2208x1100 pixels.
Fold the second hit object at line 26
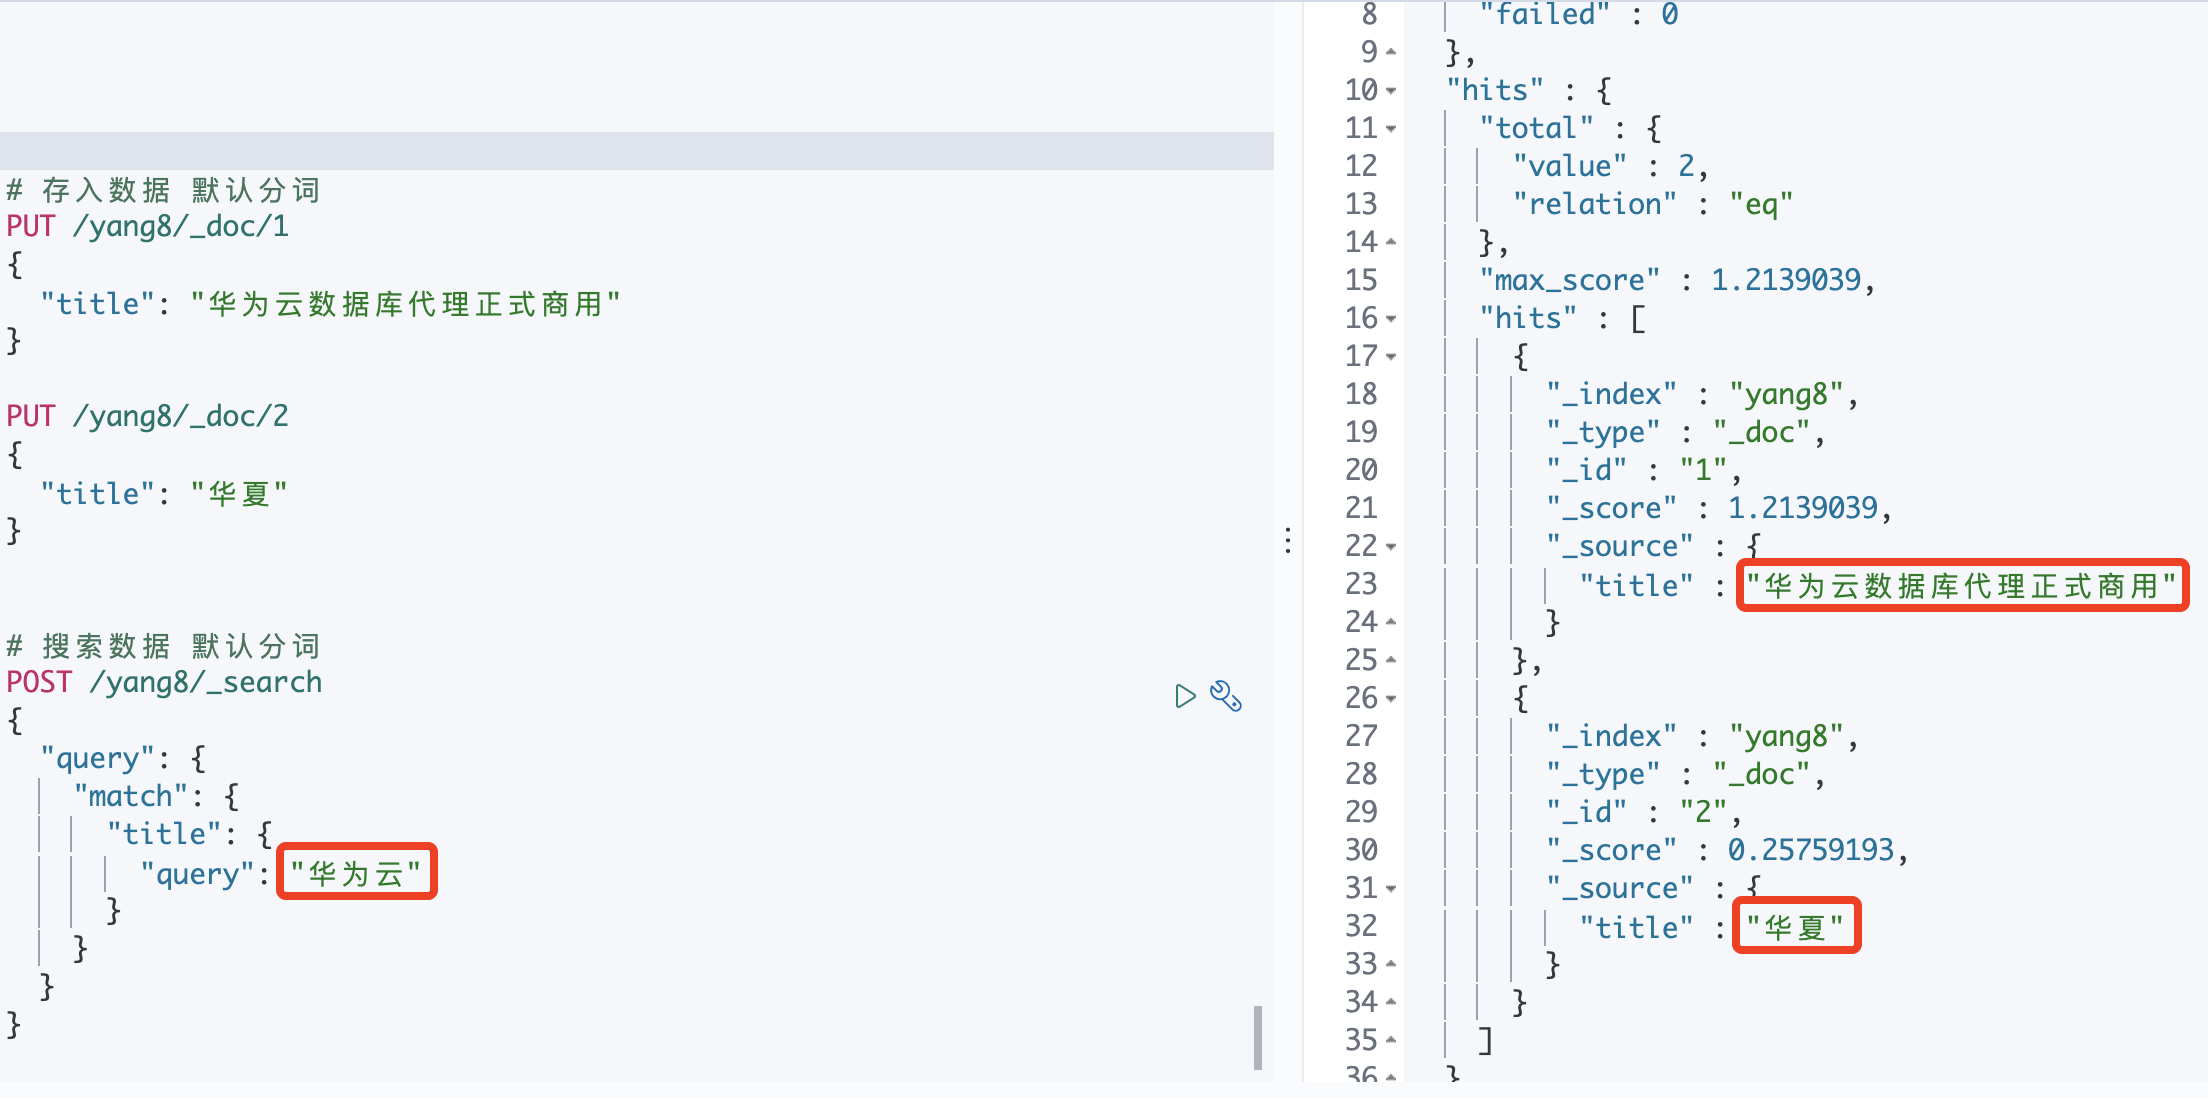point(1391,699)
